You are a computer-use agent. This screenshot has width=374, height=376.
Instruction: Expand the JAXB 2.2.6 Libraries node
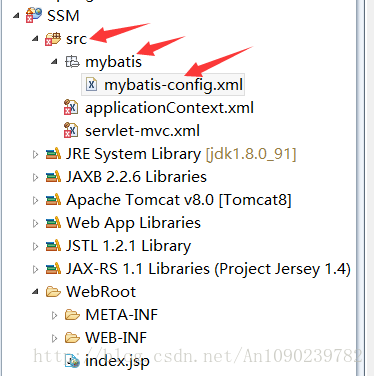[35, 177]
